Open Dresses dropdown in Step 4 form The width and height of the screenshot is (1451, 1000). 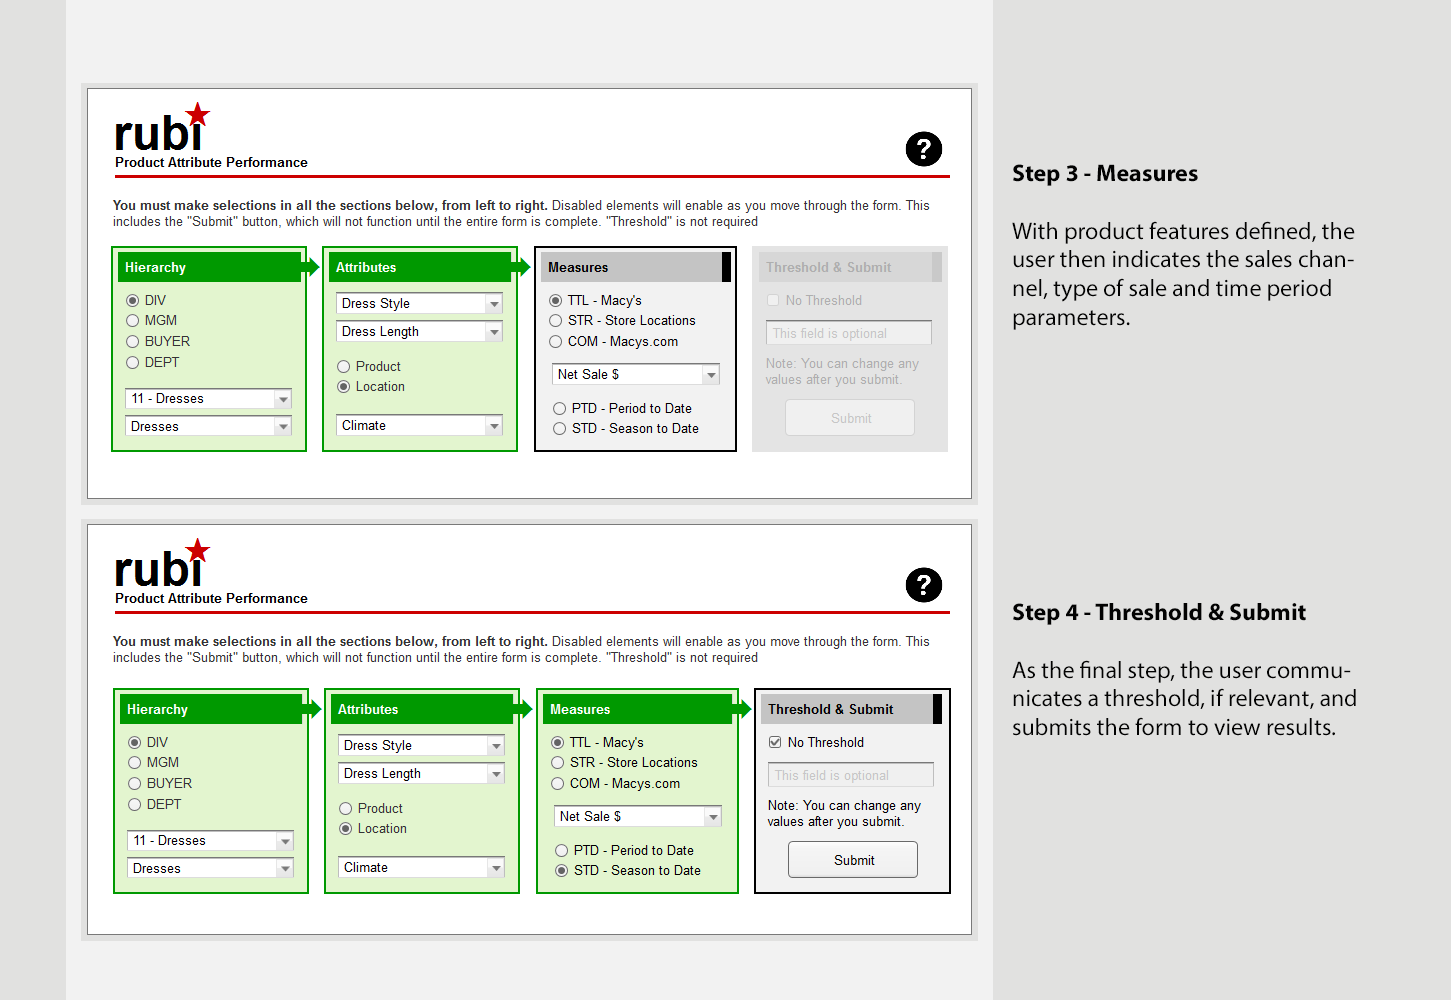pos(210,868)
